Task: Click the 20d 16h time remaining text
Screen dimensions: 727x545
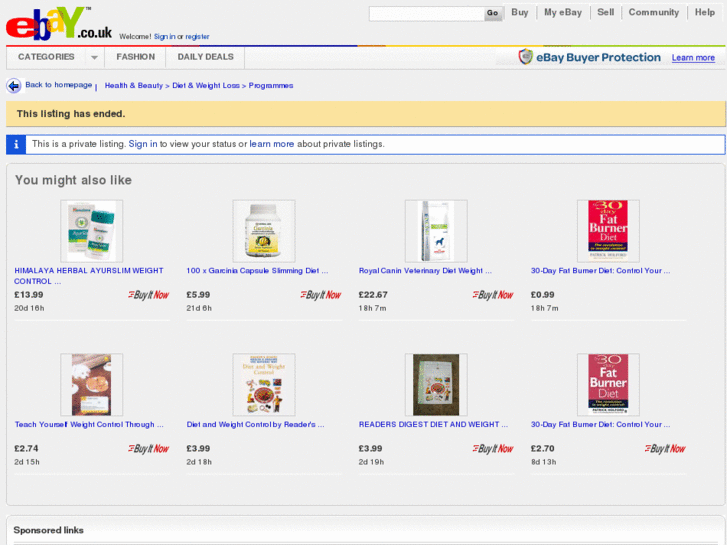Action: (29, 308)
